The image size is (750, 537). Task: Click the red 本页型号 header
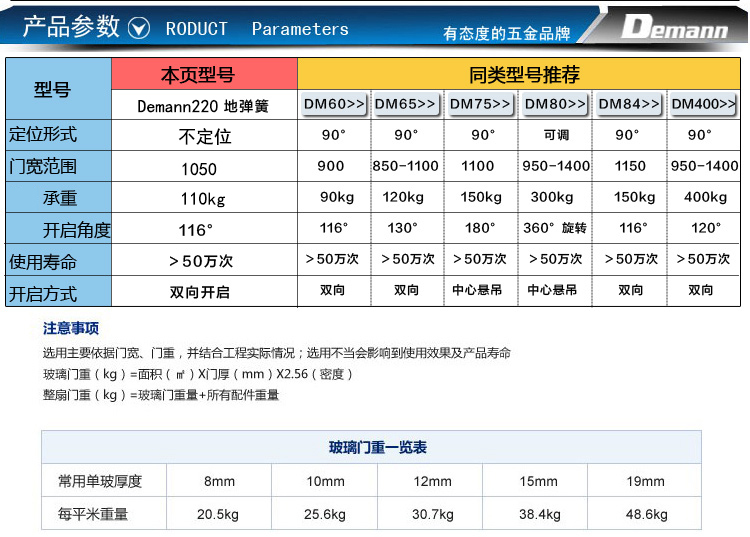[x=204, y=75]
